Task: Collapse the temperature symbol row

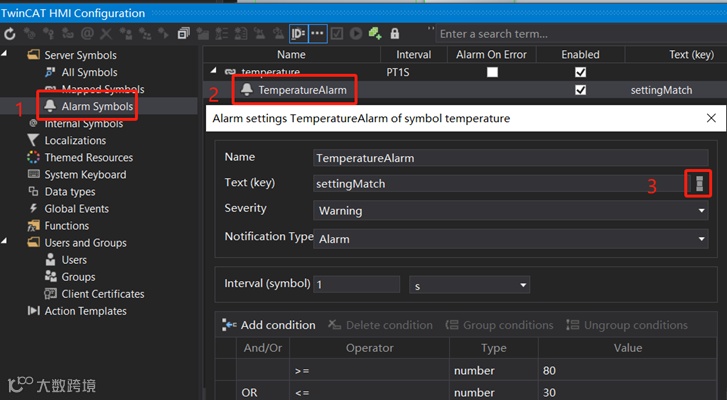Action: 214,70
